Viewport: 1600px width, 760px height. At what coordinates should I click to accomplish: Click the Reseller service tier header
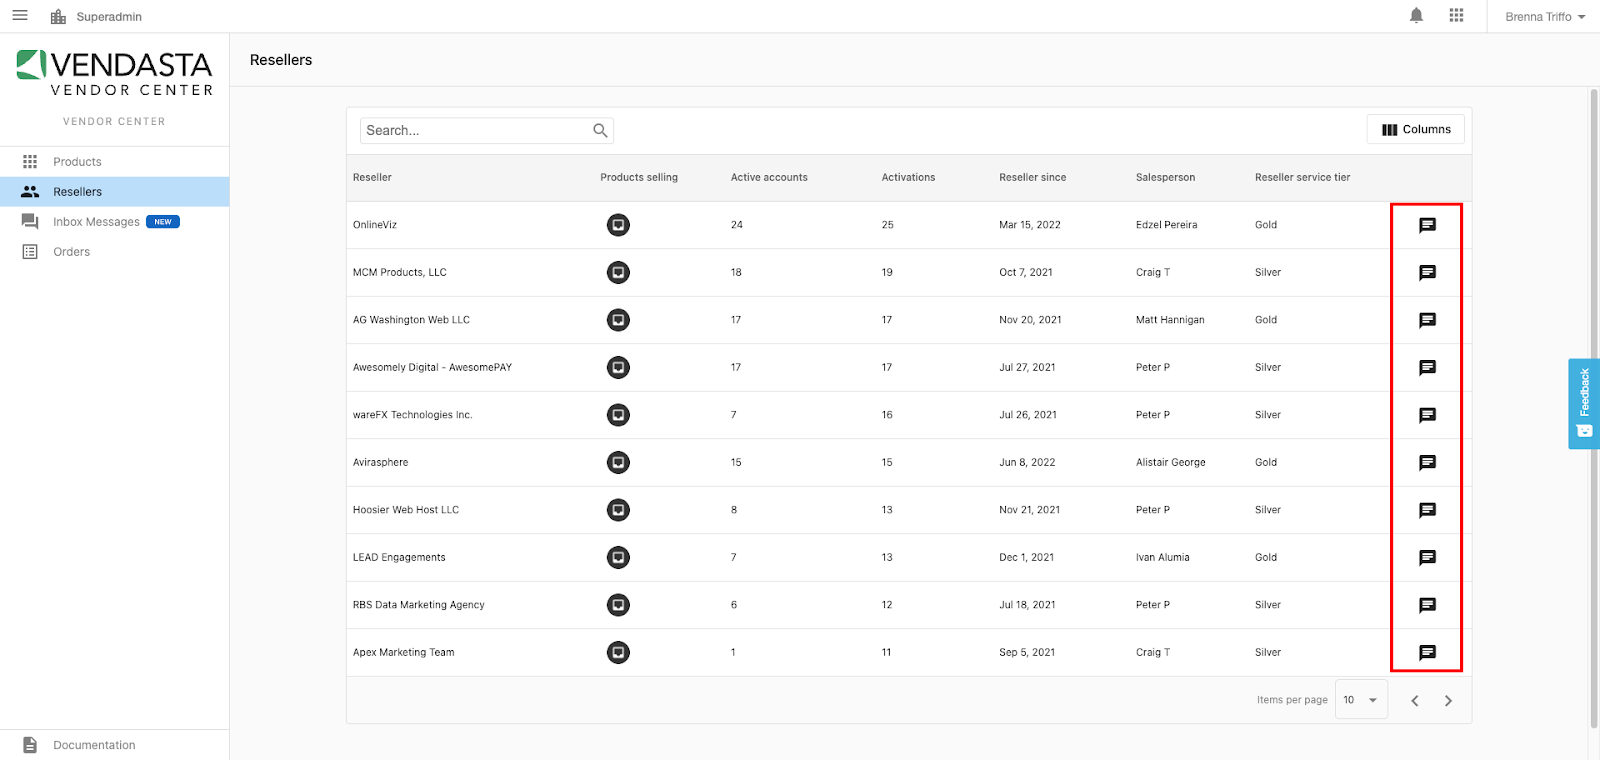[x=1302, y=177]
